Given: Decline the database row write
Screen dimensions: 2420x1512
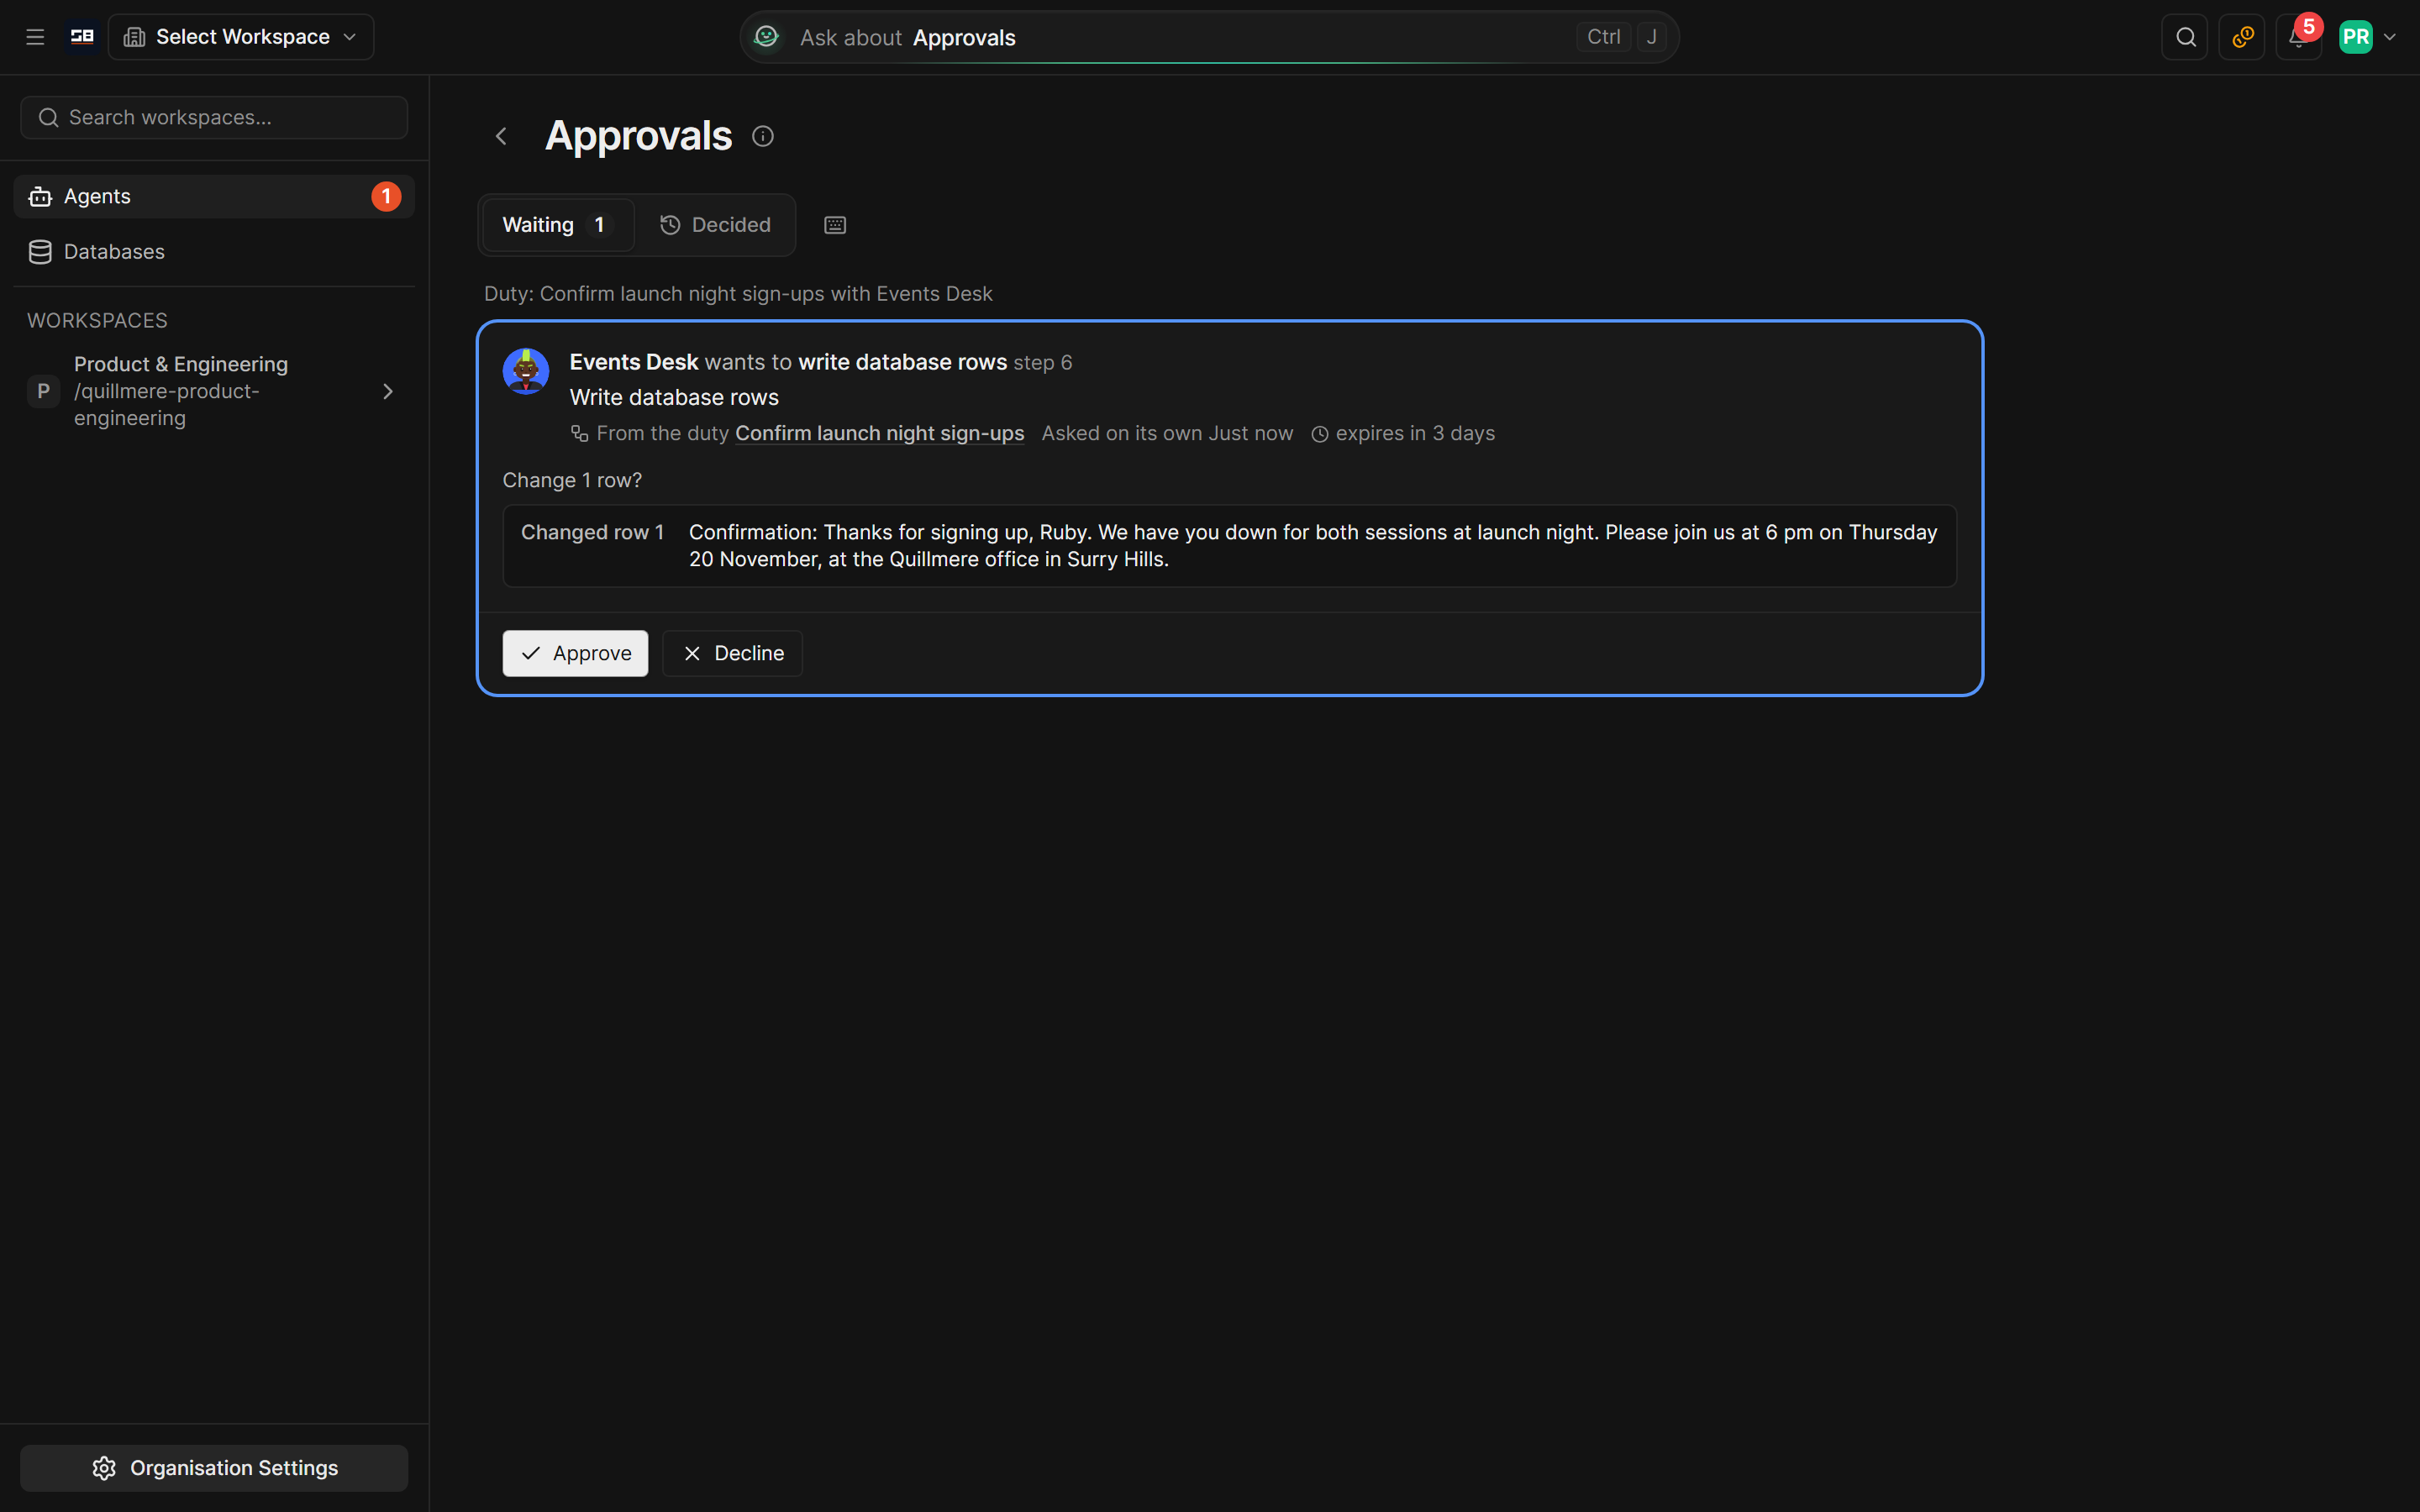Looking at the screenshot, I should [732, 653].
